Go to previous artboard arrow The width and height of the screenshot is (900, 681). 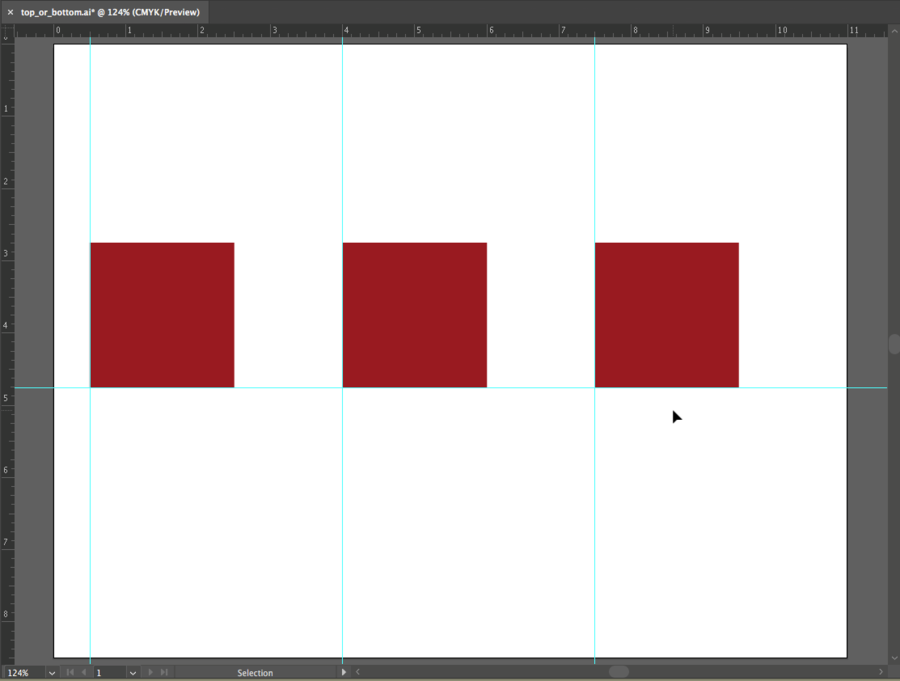(x=84, y=673)
